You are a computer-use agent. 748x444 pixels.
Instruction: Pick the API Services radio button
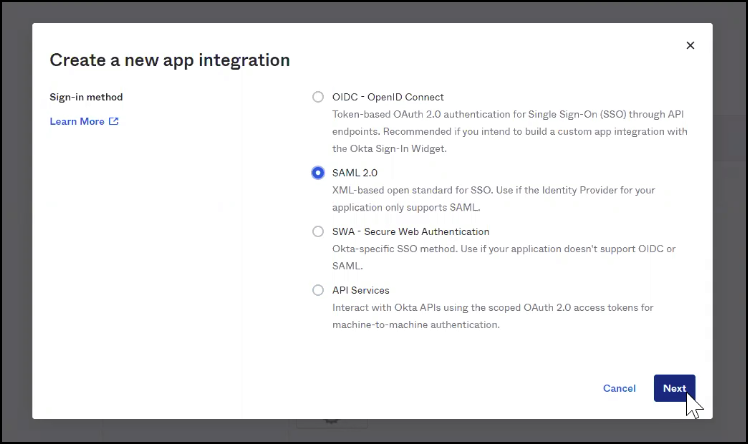point(318,290)
